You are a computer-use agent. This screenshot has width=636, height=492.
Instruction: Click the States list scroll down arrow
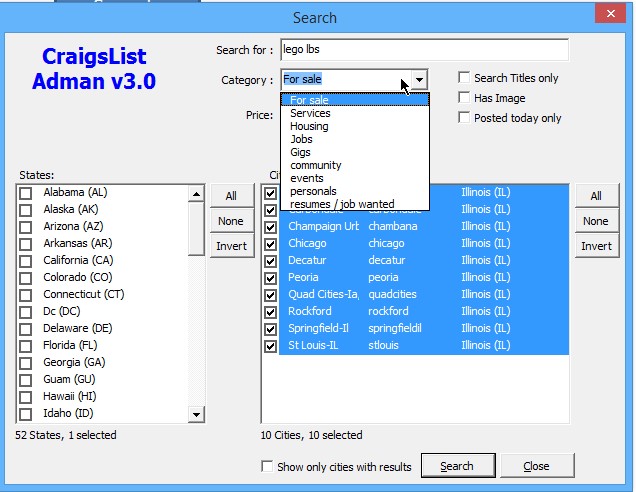point(196,415)
